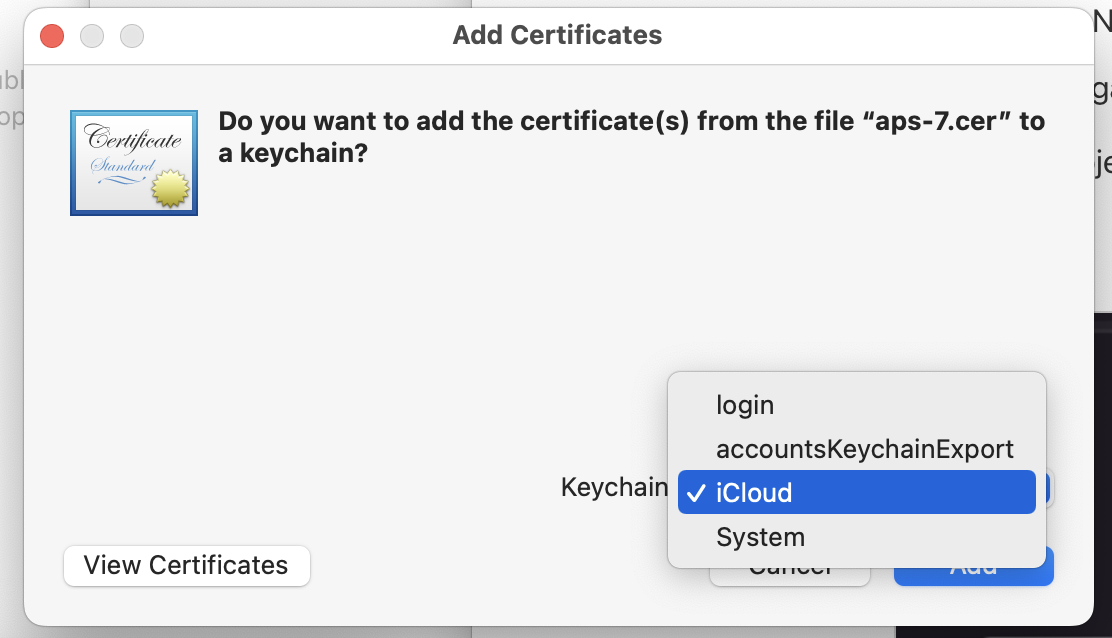Screen dimensions: 1112x638
Task: Open the View Certificates button
Action: (186, 565)
